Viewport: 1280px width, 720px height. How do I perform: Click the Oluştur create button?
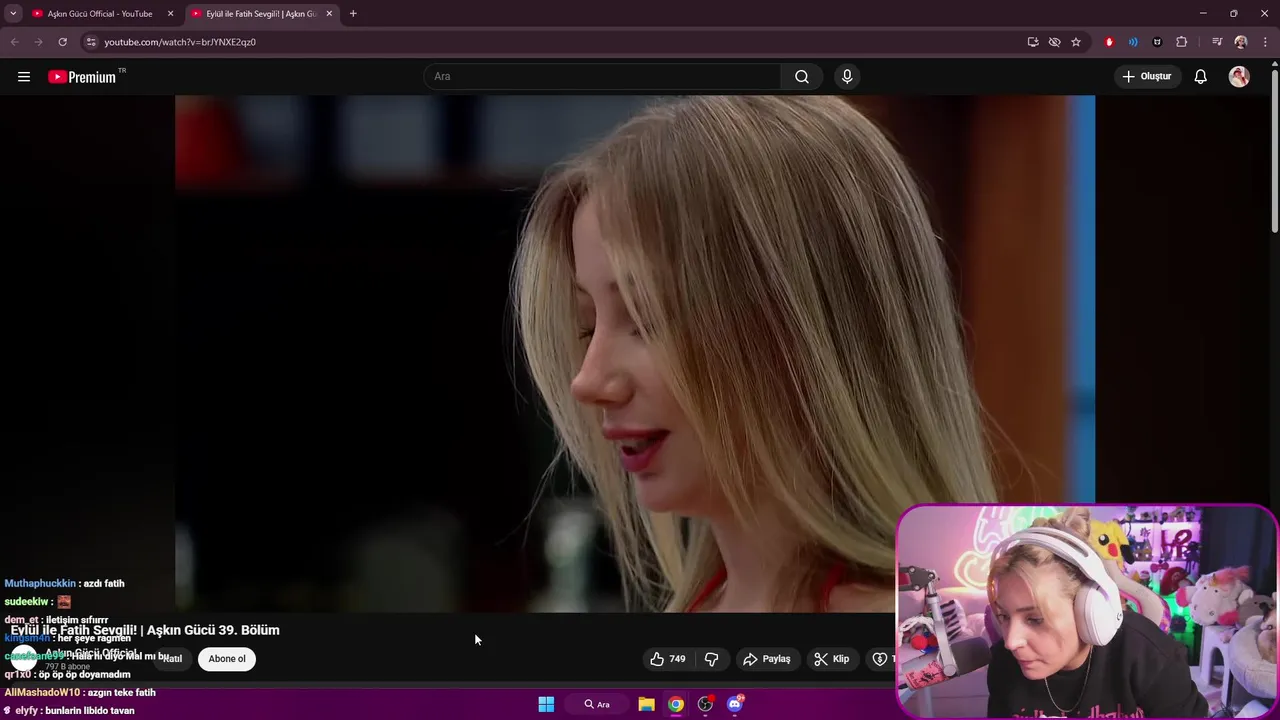(x=1146, y=77)
